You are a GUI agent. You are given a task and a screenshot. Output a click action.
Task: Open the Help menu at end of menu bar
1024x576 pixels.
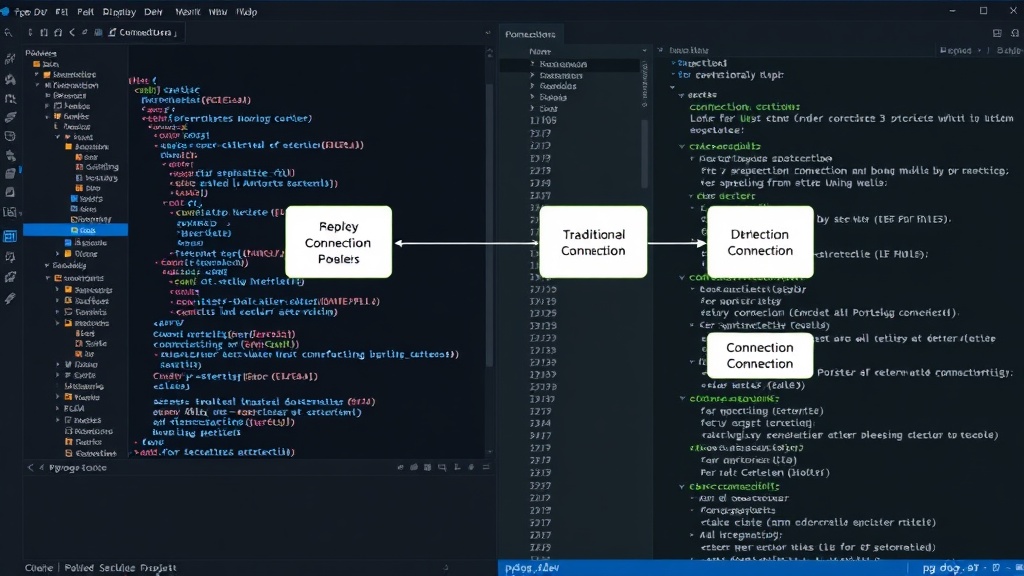[x=246, y=12]
